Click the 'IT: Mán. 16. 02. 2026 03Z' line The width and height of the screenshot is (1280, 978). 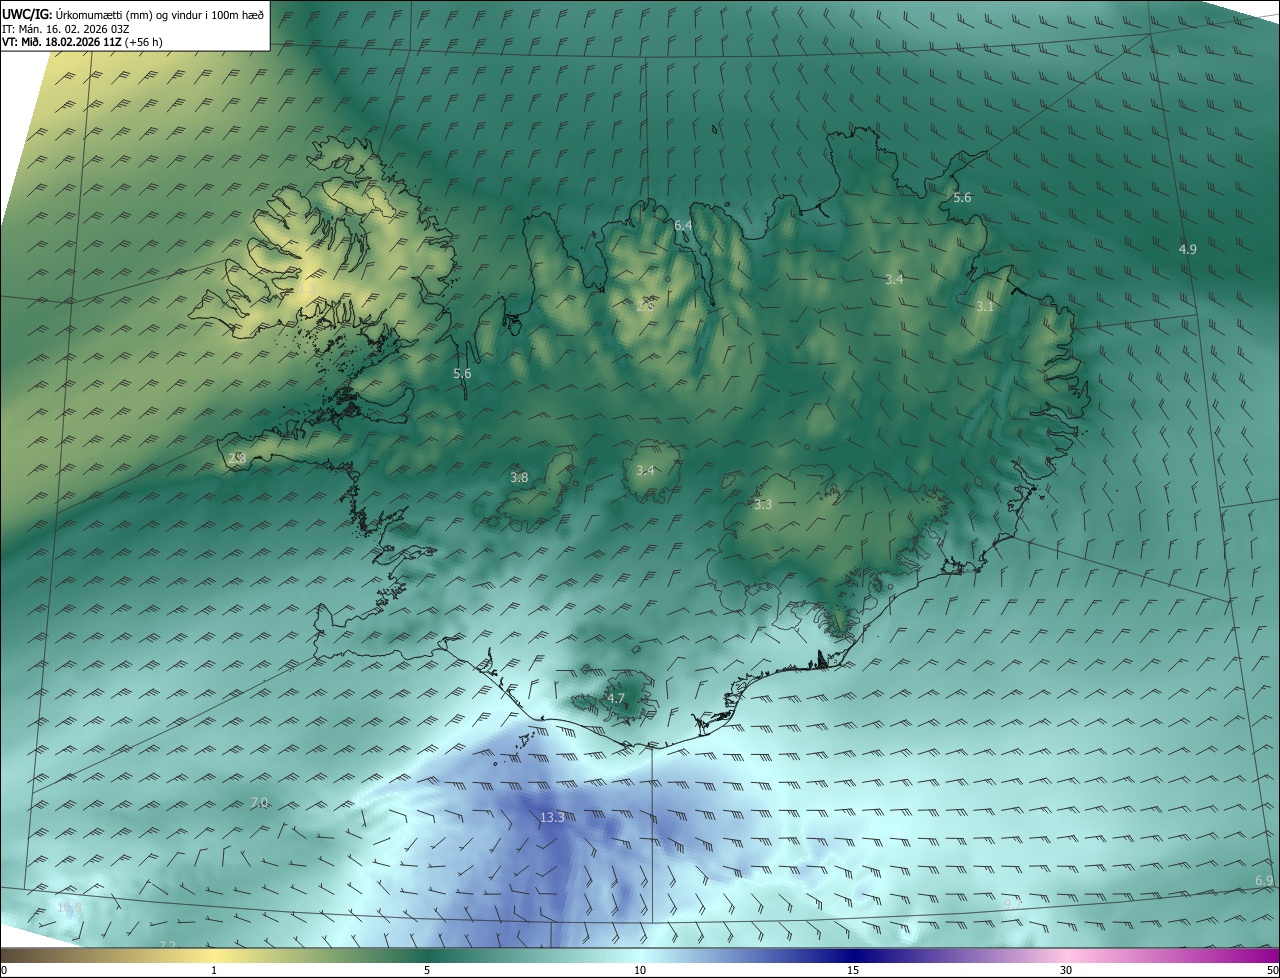(x=66, y=29)
